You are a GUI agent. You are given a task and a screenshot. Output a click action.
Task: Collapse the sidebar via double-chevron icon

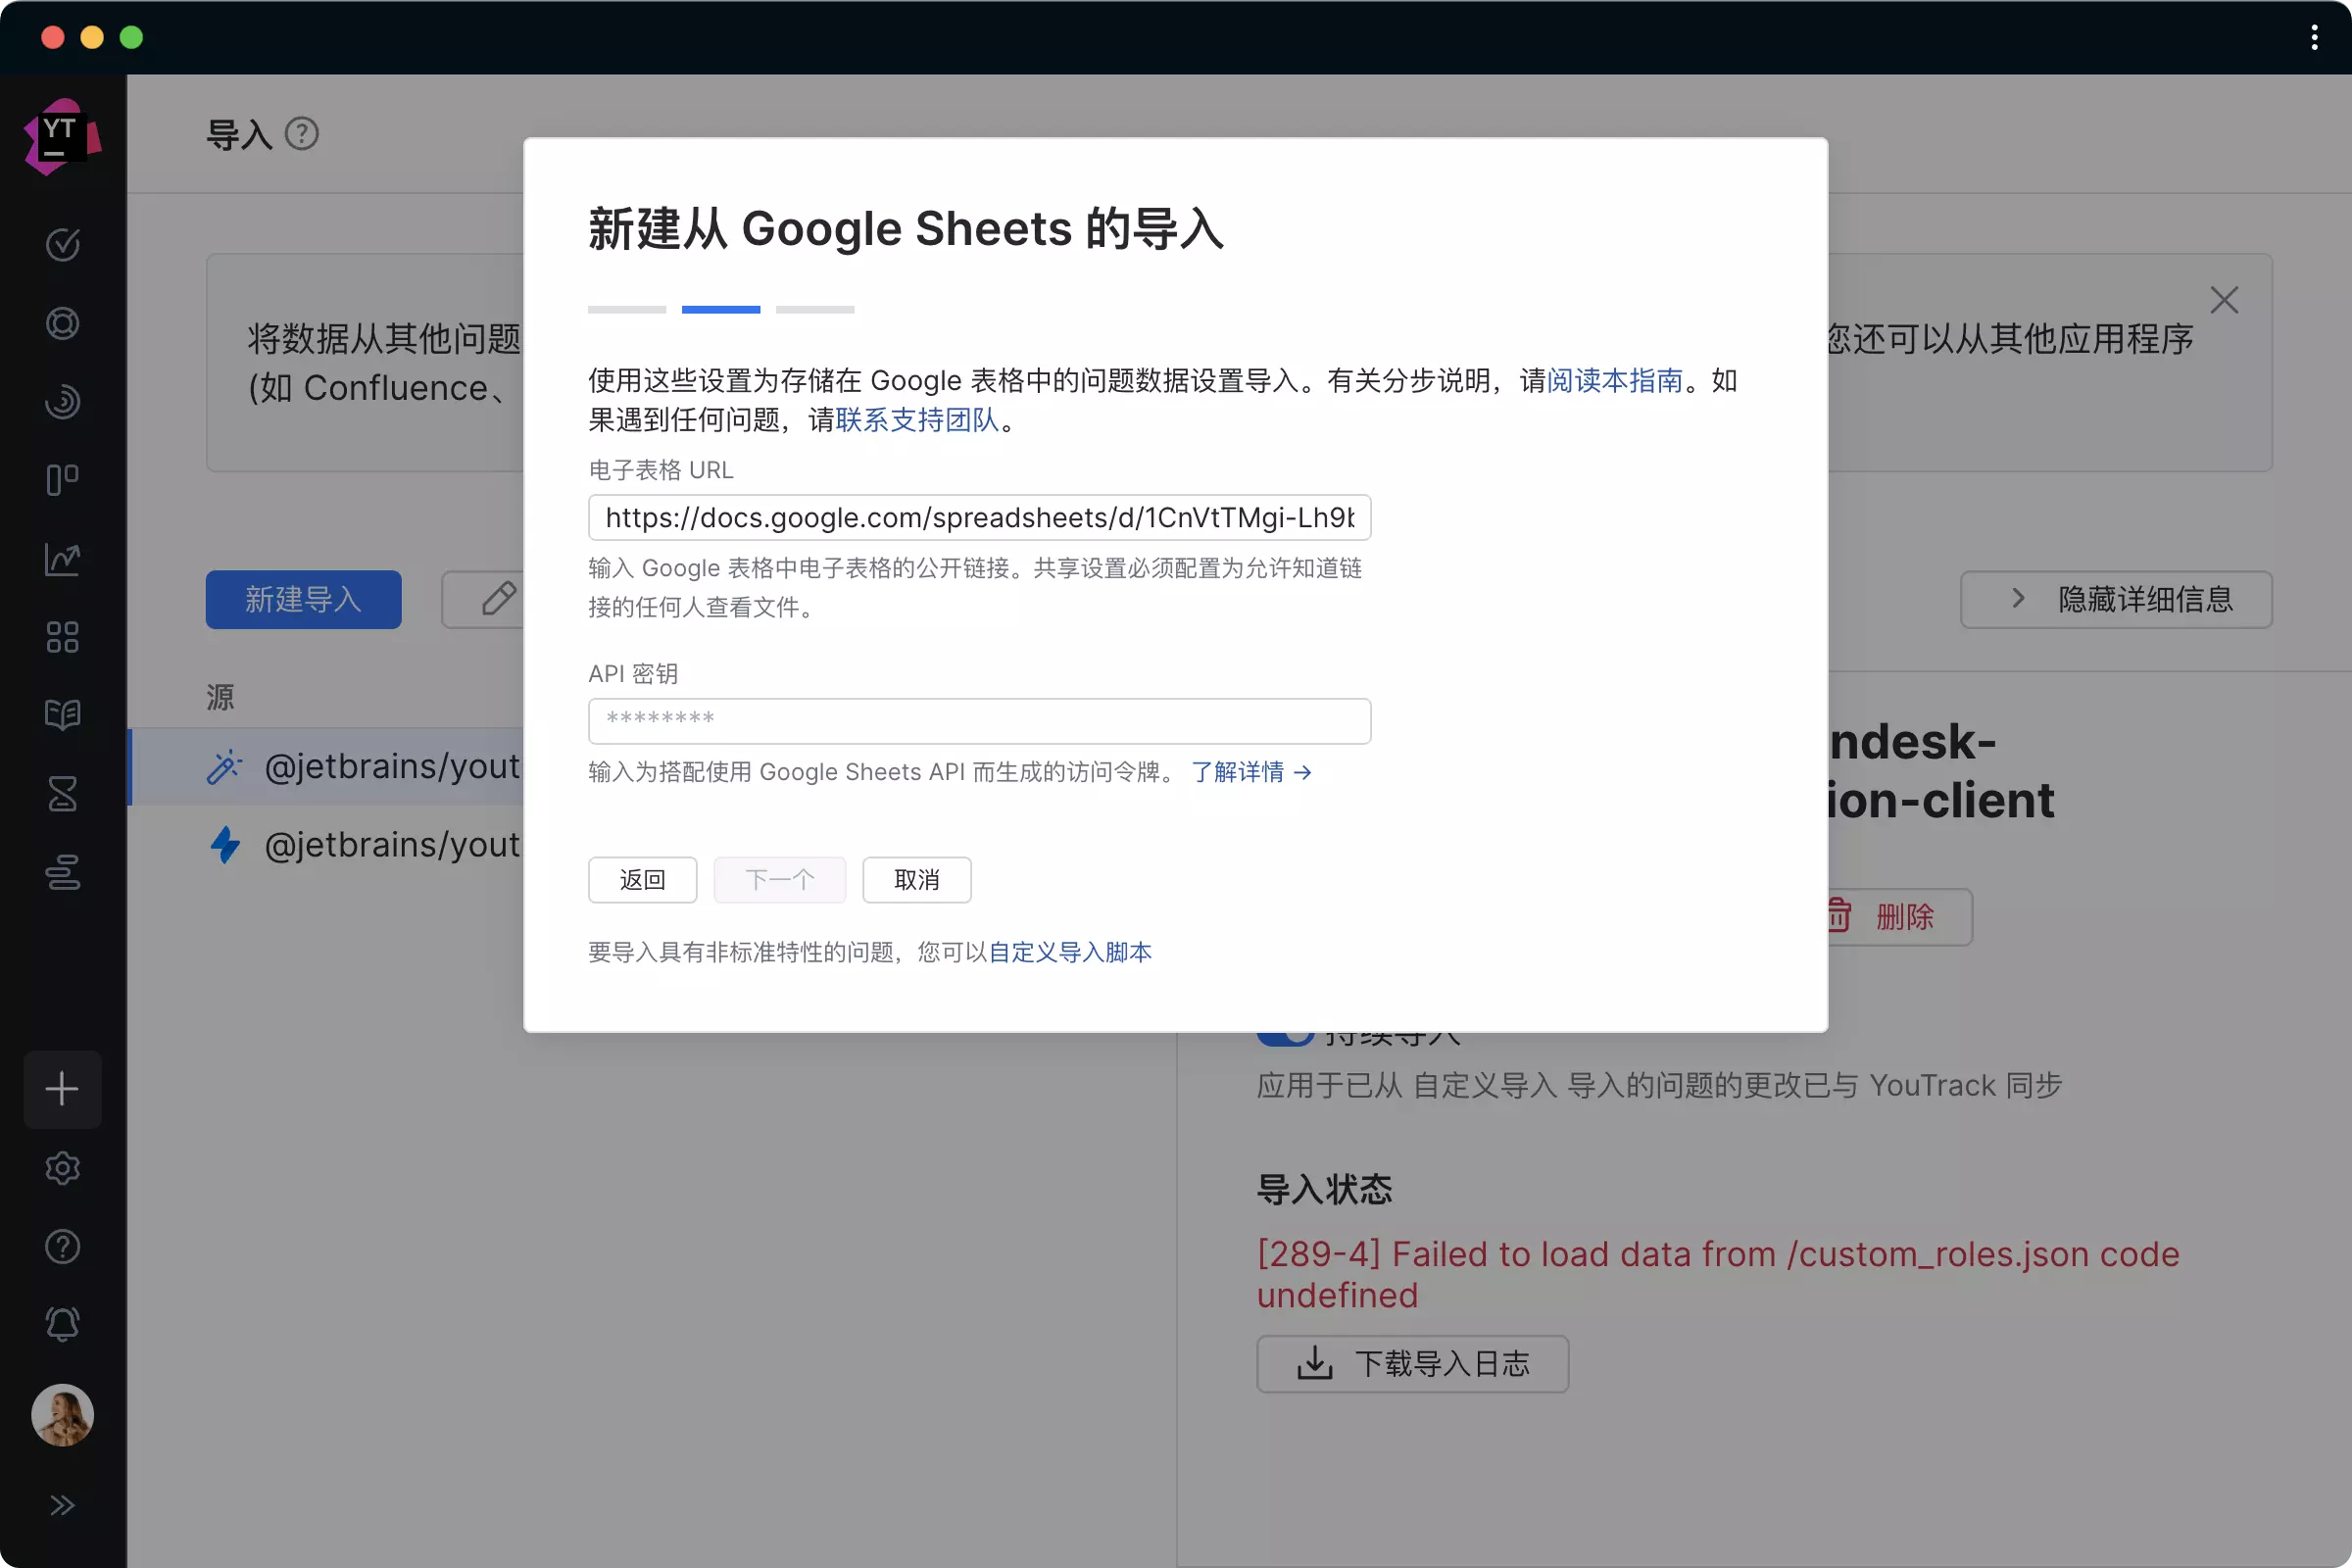click(63, 1505)
